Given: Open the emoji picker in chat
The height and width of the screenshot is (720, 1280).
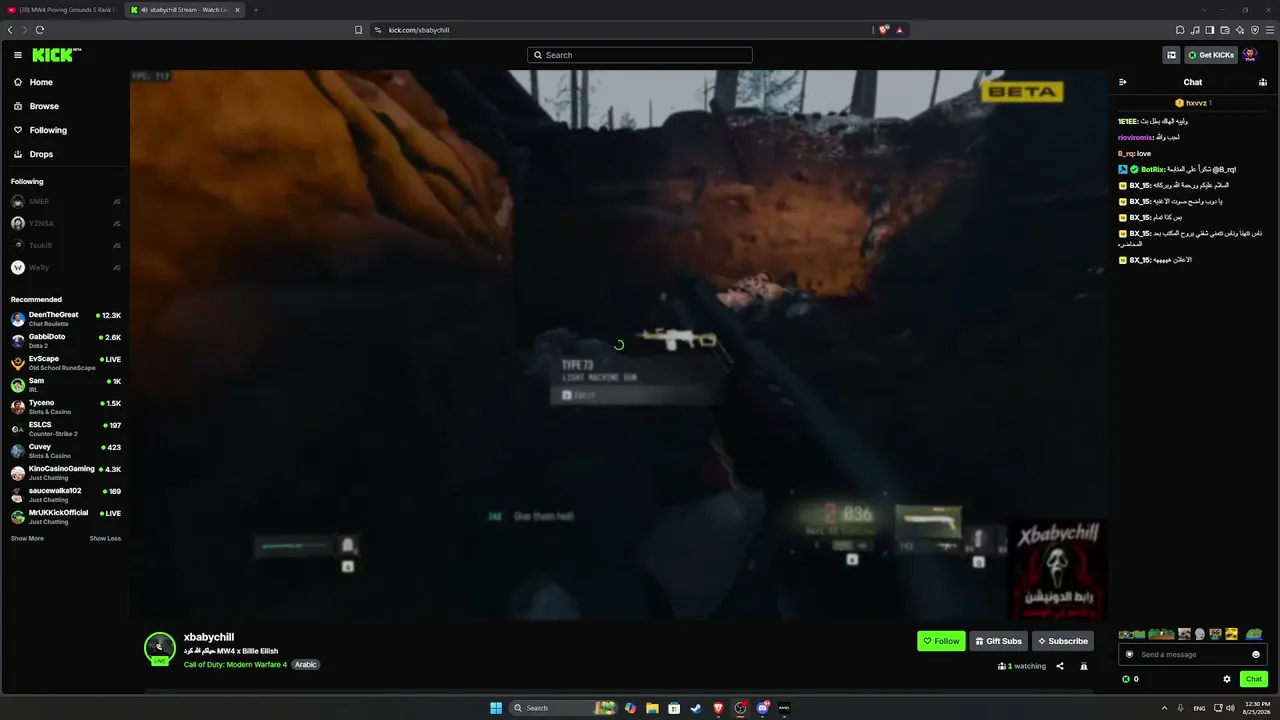Looking at the screenshot, I should (1256, 654).
